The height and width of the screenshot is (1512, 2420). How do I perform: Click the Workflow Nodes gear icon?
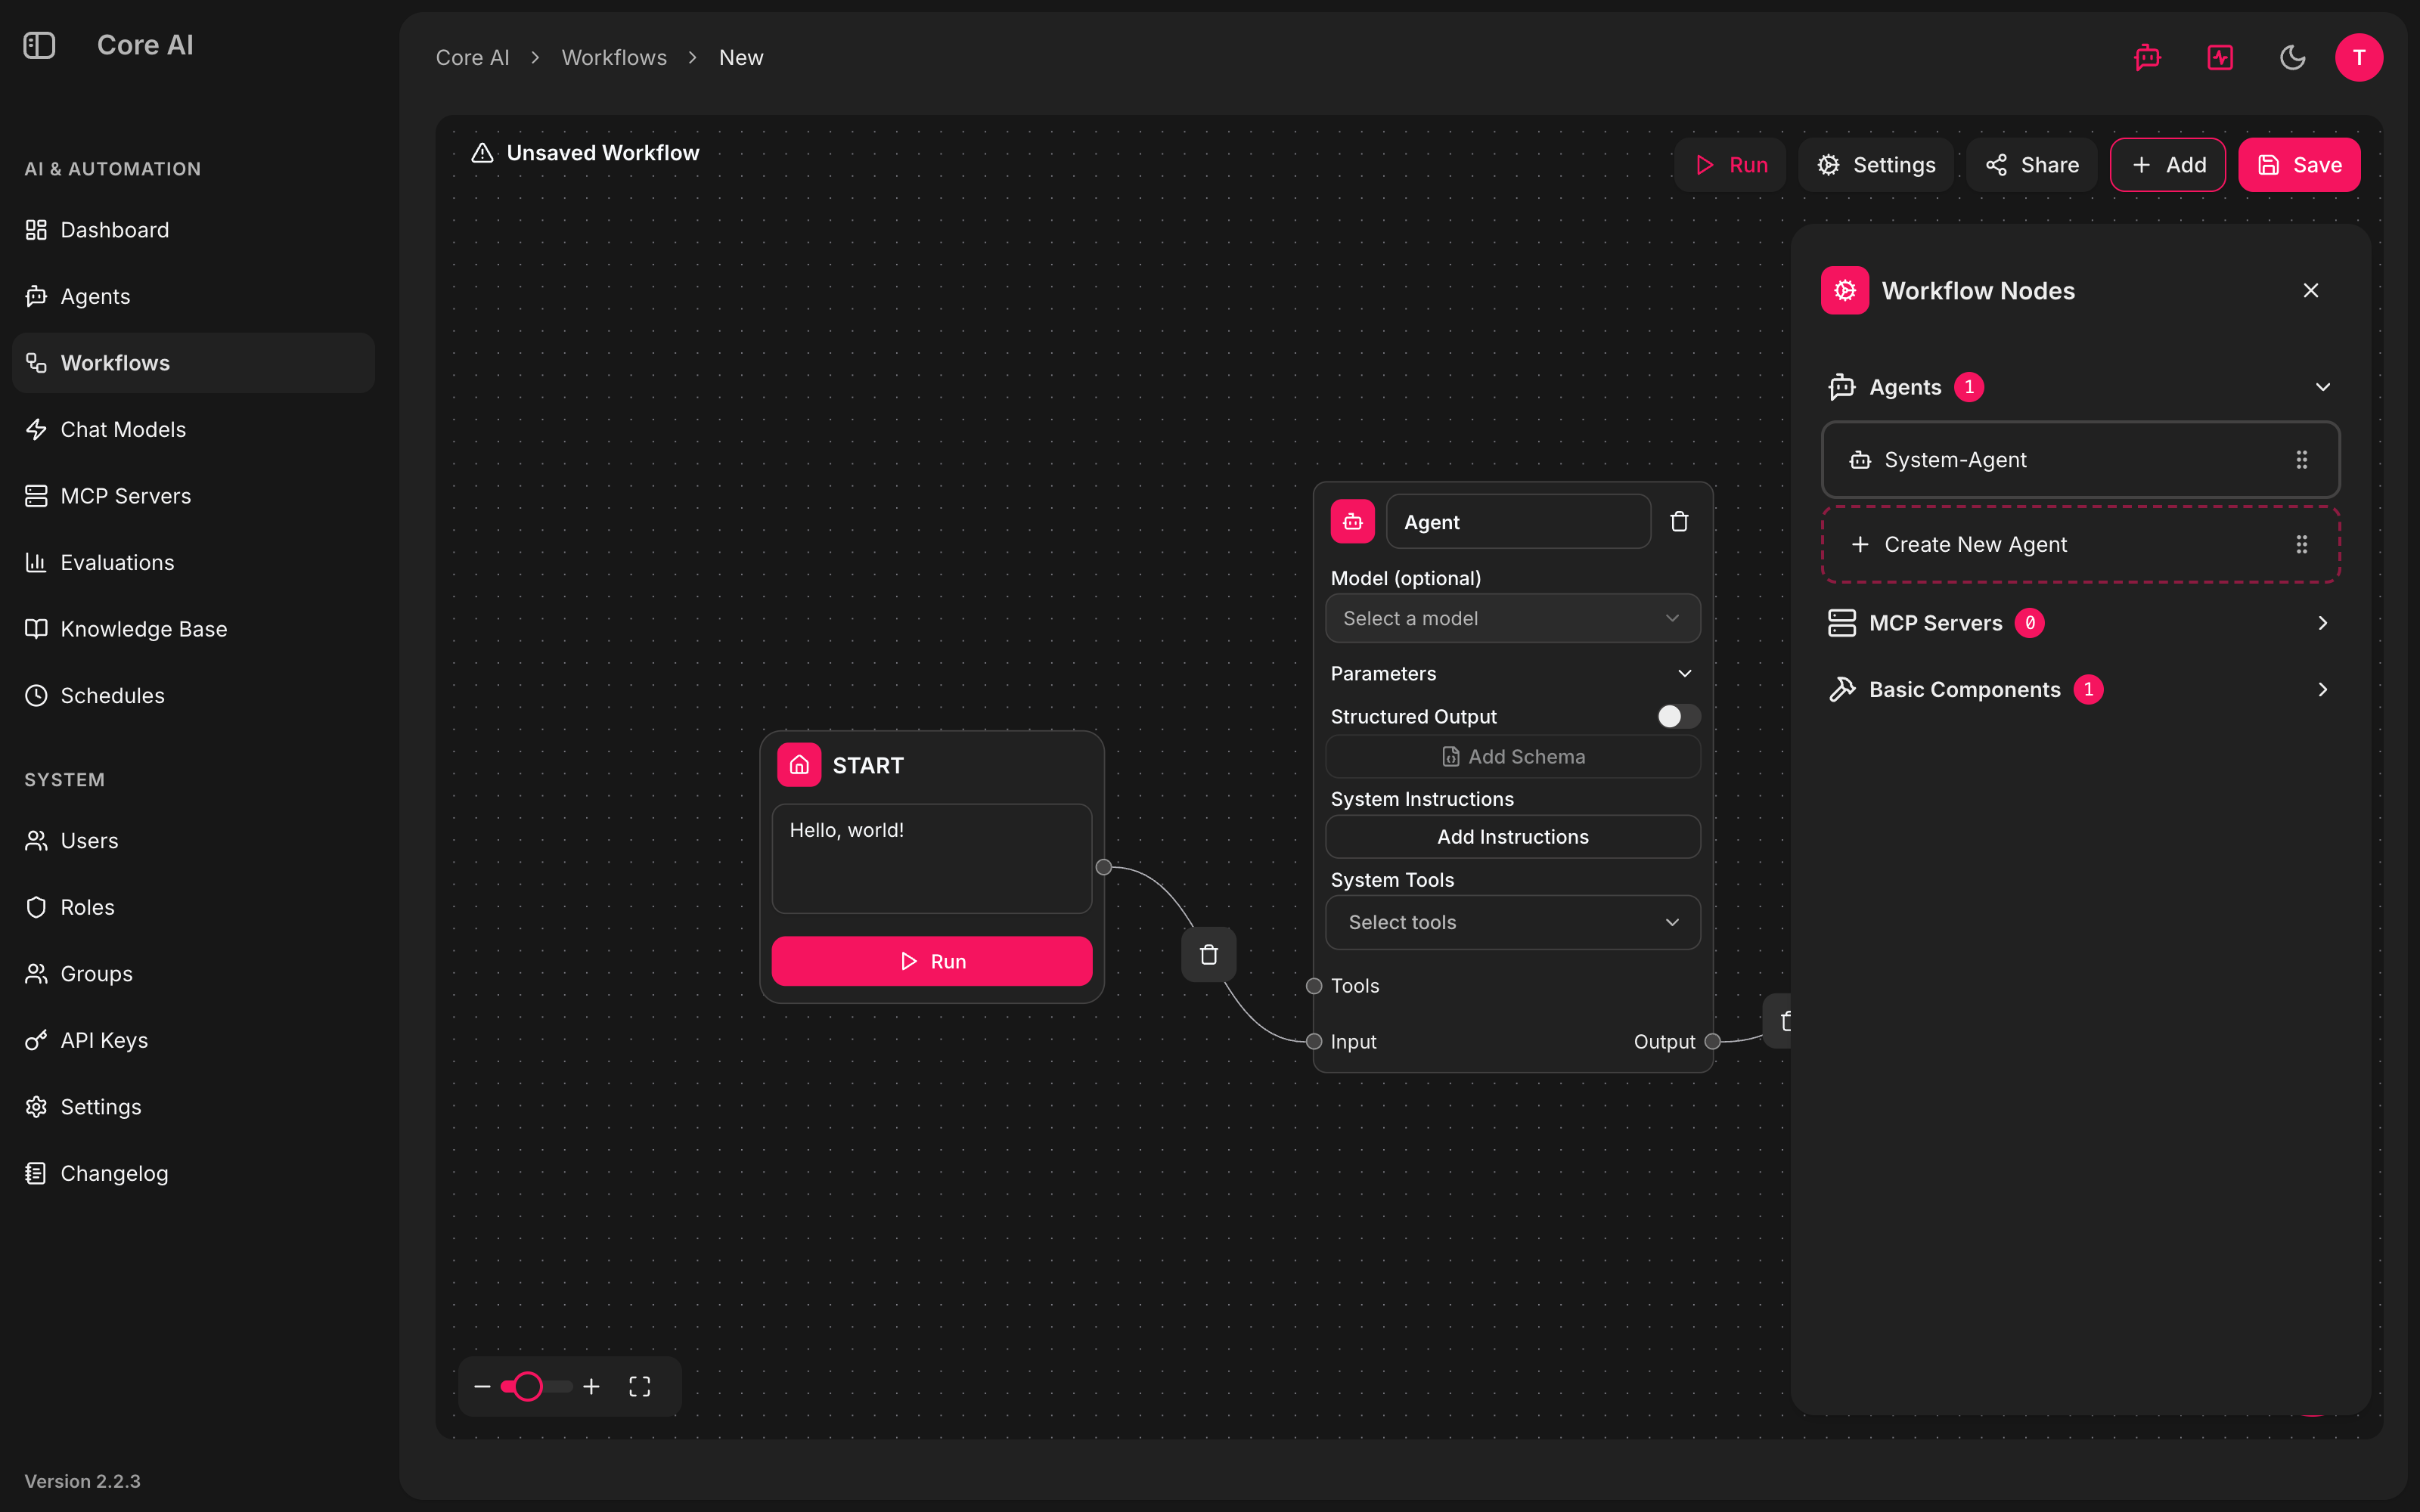point(1845,290)
